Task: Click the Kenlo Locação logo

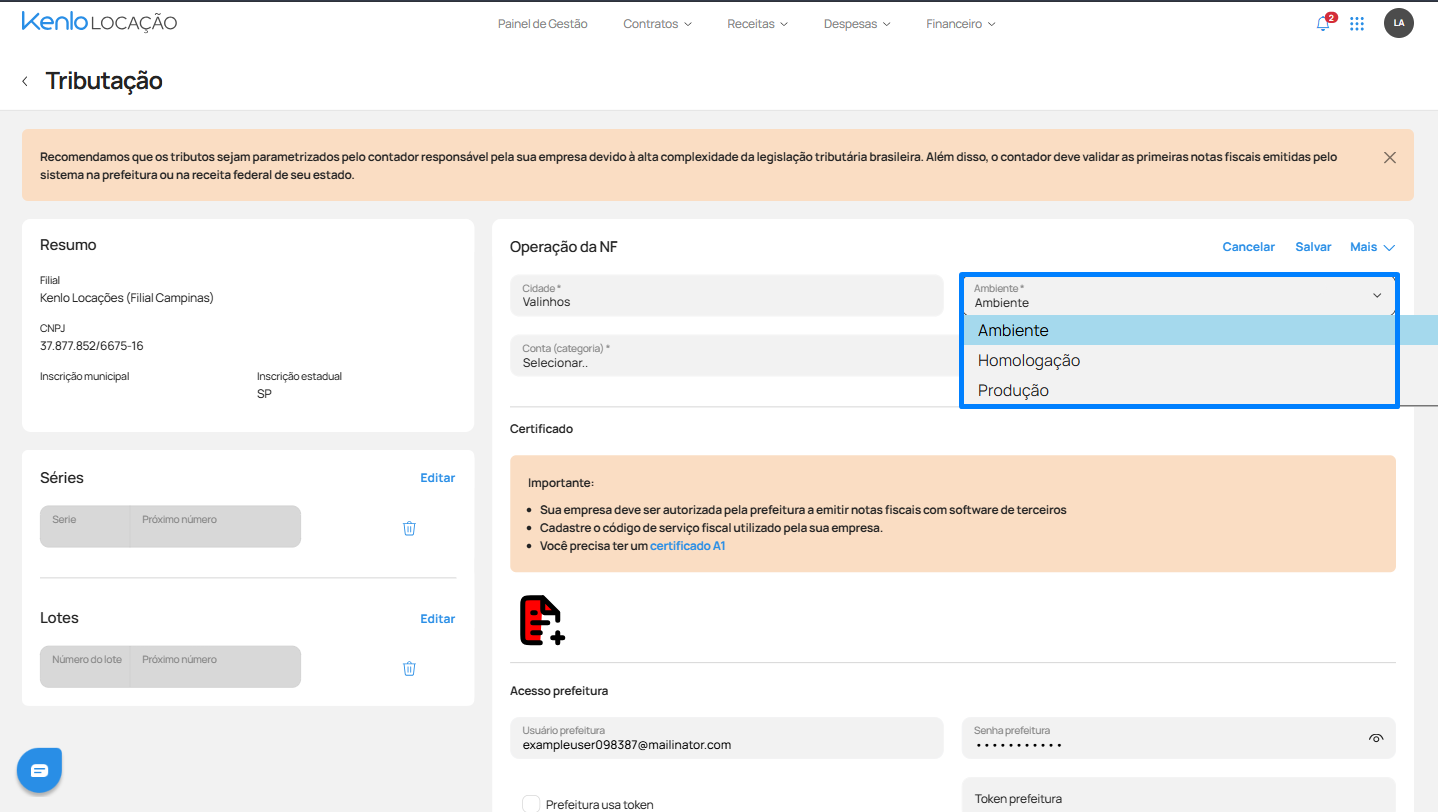Action: pyautogui.click(x=99, y=22)
